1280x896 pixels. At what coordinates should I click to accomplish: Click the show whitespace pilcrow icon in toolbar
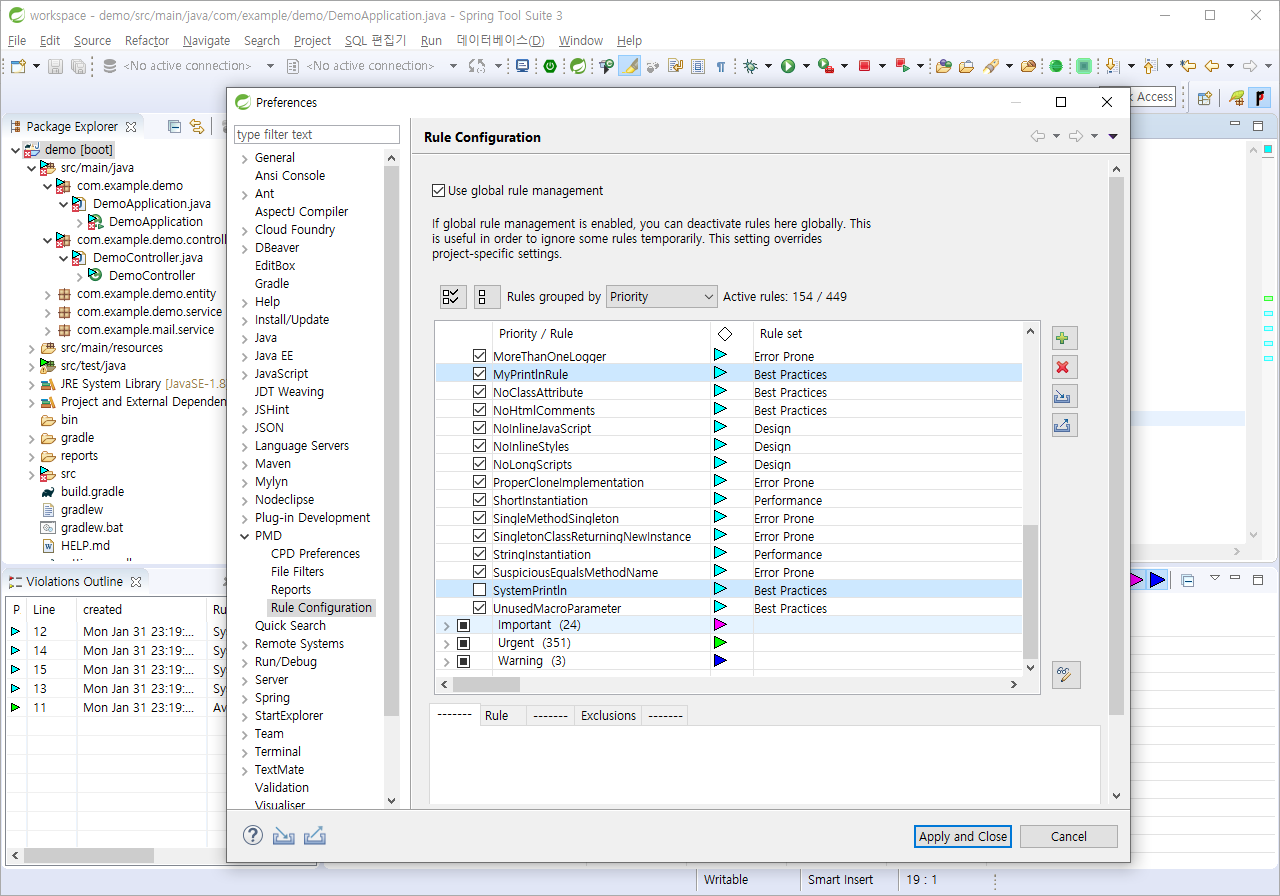click(721, 66)
